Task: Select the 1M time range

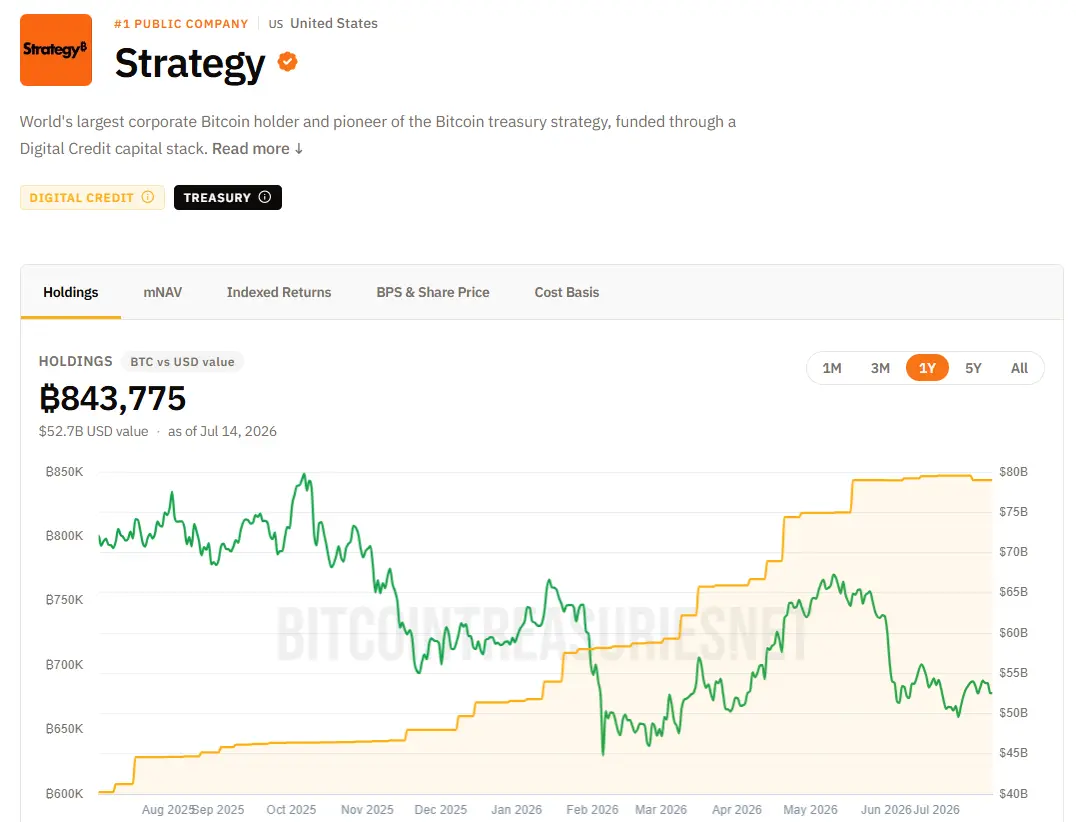Action: [x=832, y=368]
